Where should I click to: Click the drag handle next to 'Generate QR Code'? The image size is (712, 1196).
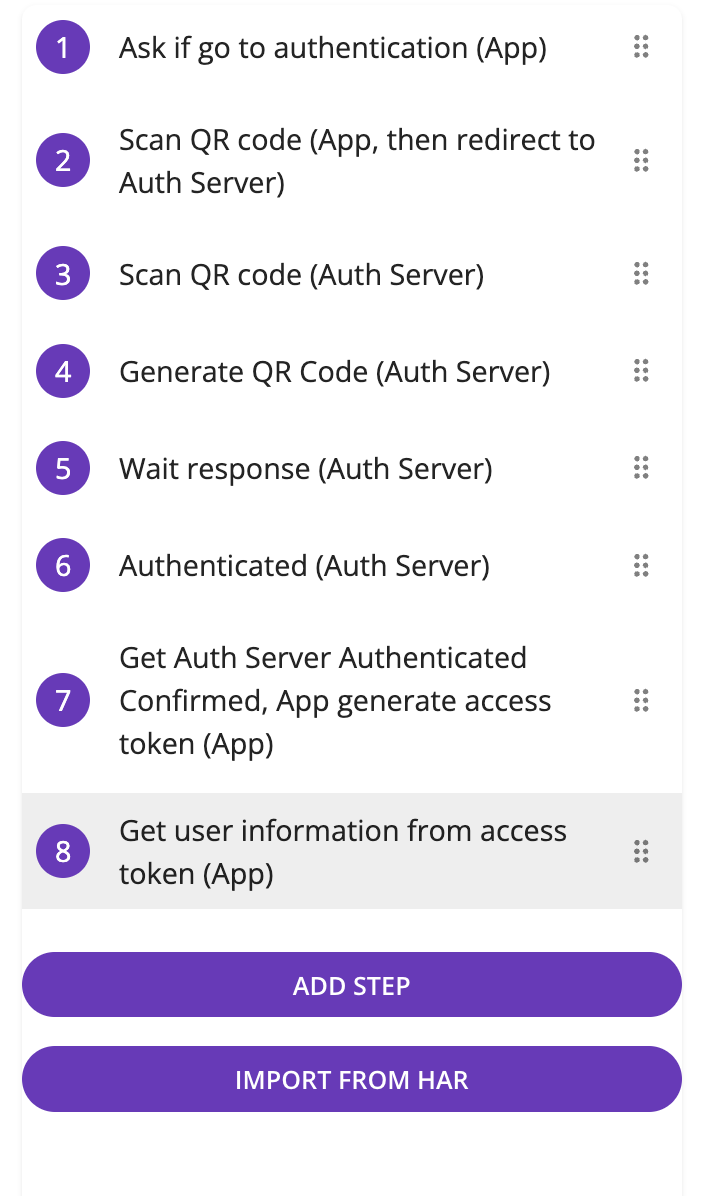pyautogui.click(x=641, y=371)
